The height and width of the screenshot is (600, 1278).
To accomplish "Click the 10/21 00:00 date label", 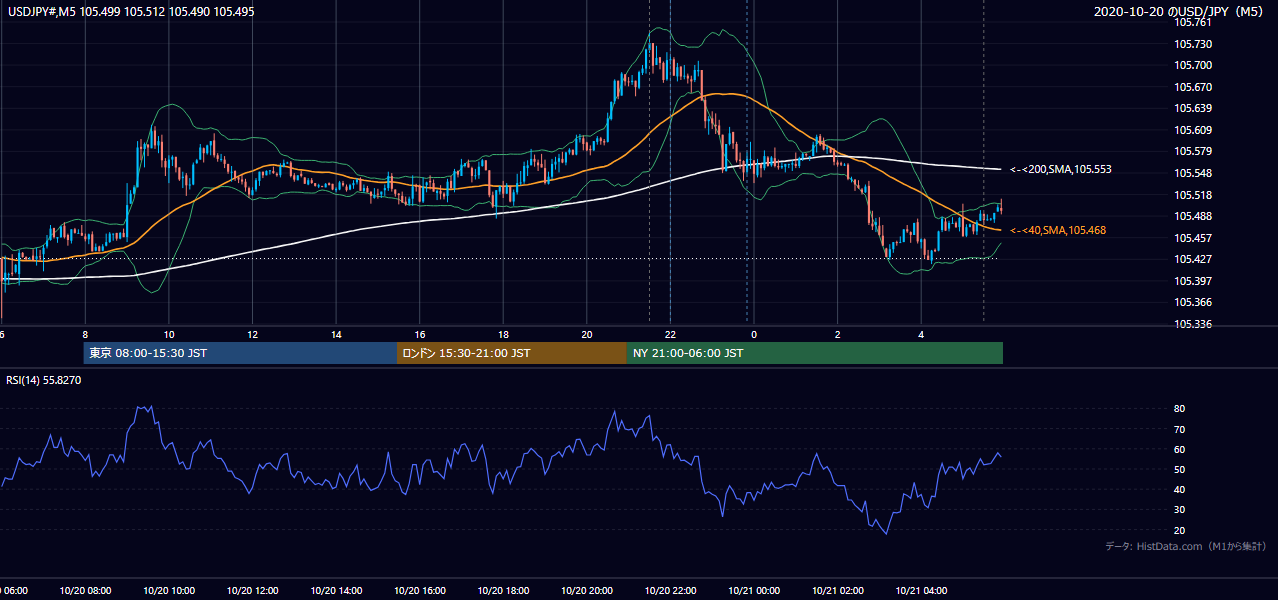I will pyautogui.click(x=754, y=590).
